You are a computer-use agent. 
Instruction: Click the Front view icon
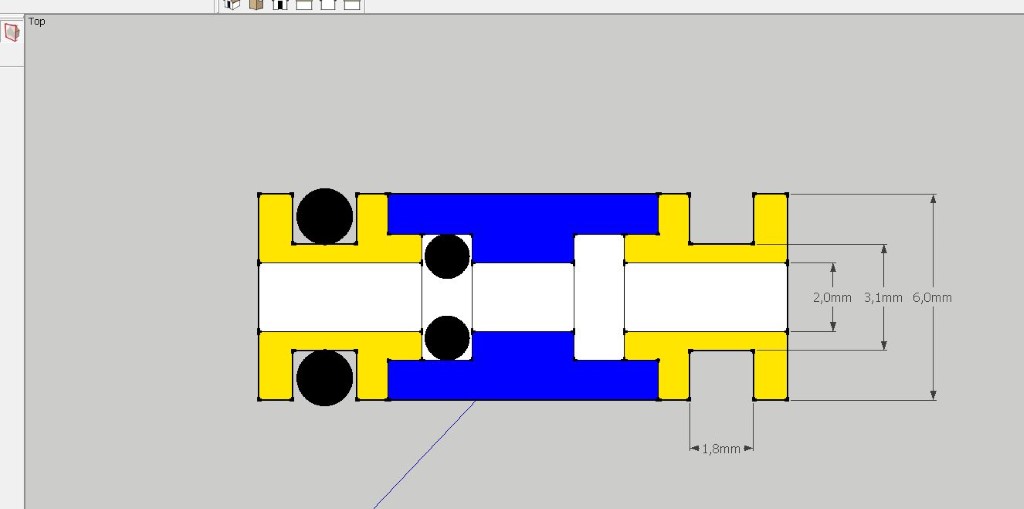coord(280,4)
